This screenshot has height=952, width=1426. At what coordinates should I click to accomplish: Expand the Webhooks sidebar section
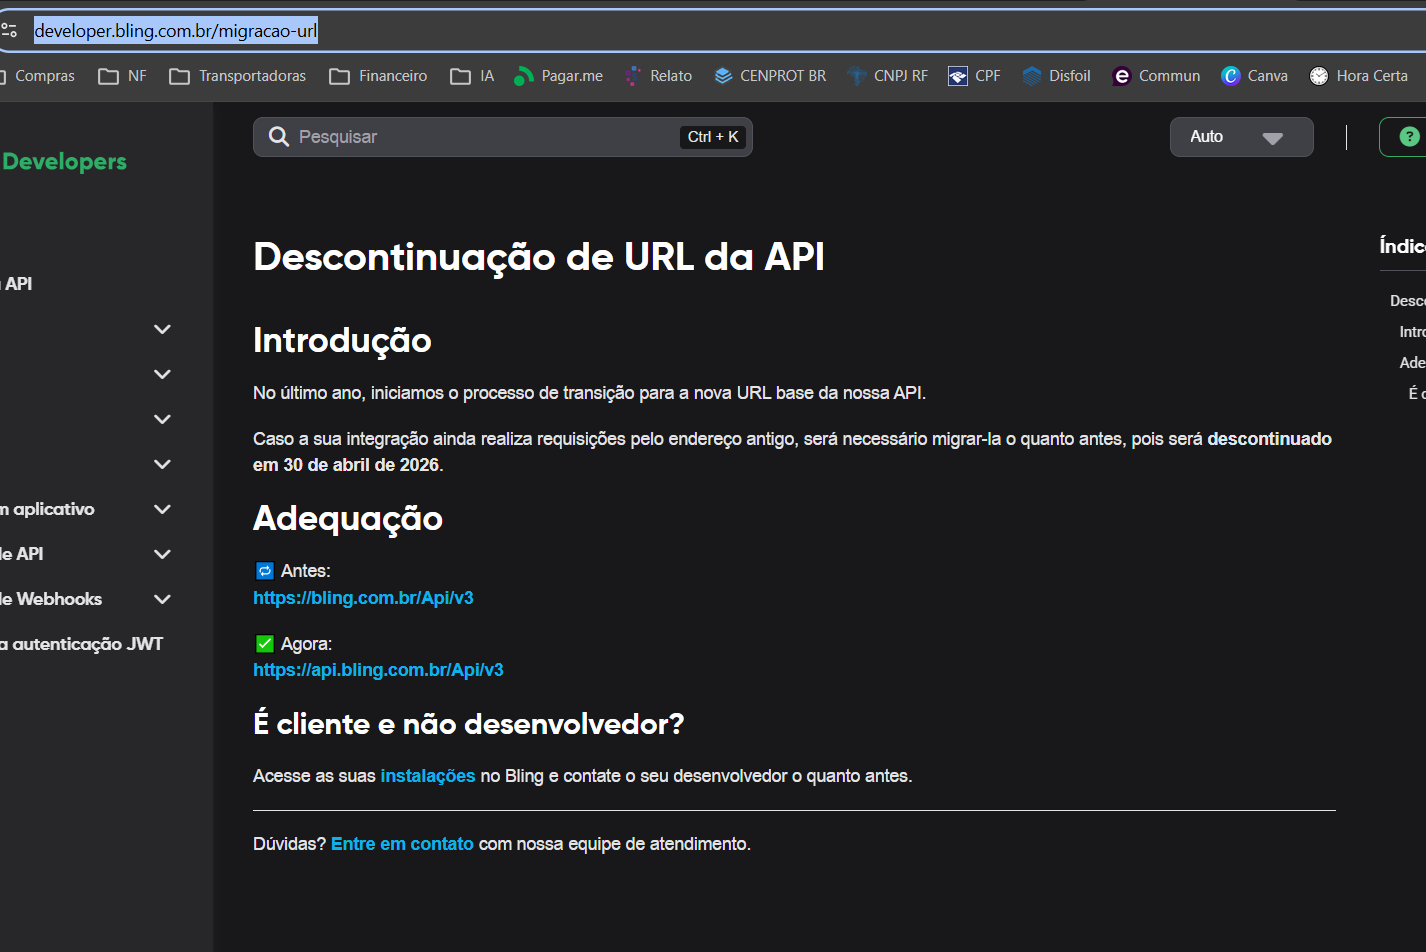(x=162, y=599)
